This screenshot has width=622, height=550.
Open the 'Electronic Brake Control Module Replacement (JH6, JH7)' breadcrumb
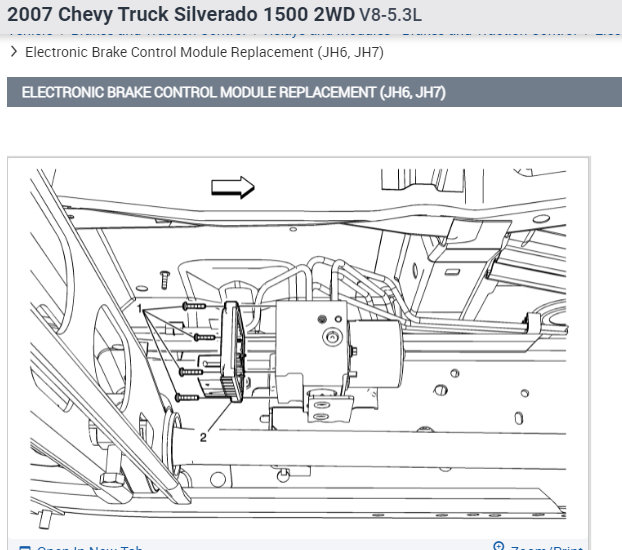[204, 52]
